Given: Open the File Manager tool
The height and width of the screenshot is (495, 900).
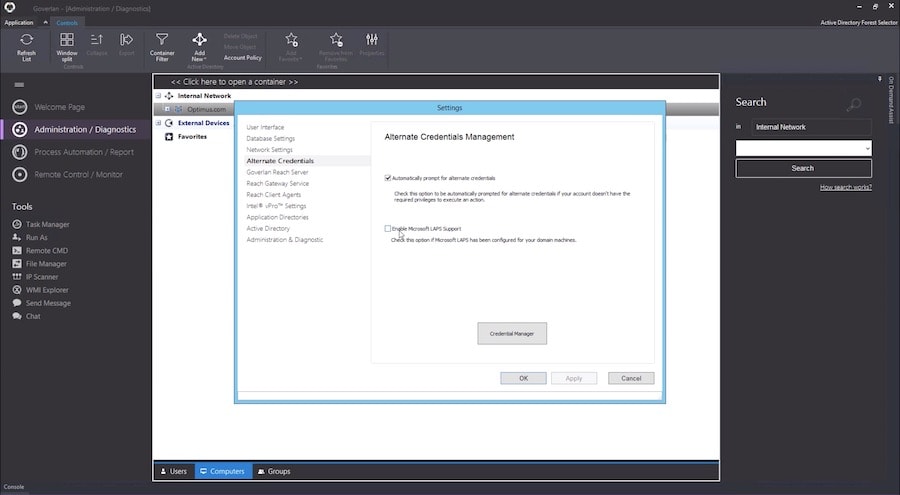Looking at the screenshot, I should click(40, 264).
